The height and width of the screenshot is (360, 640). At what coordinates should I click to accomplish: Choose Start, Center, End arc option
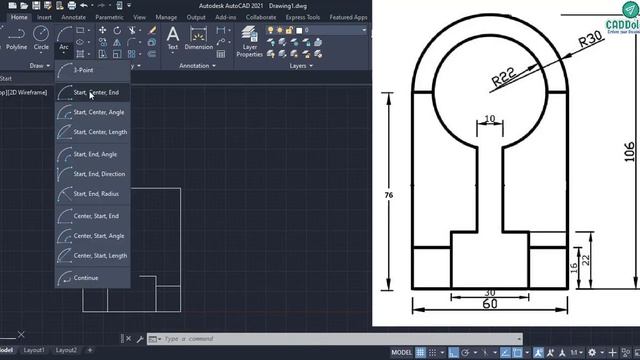[93, 93]
